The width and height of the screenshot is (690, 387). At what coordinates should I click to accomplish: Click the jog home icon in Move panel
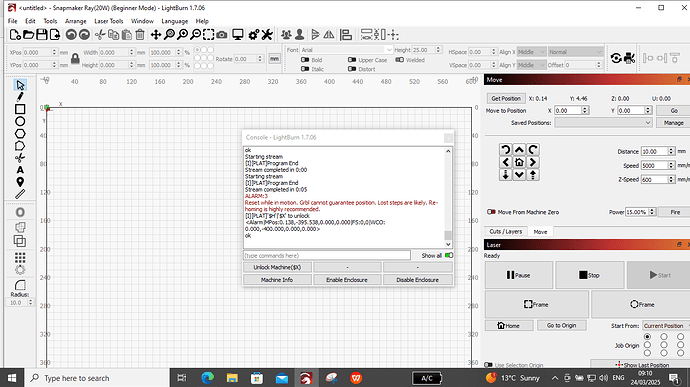pyautogui.click(x=519, y=162)
